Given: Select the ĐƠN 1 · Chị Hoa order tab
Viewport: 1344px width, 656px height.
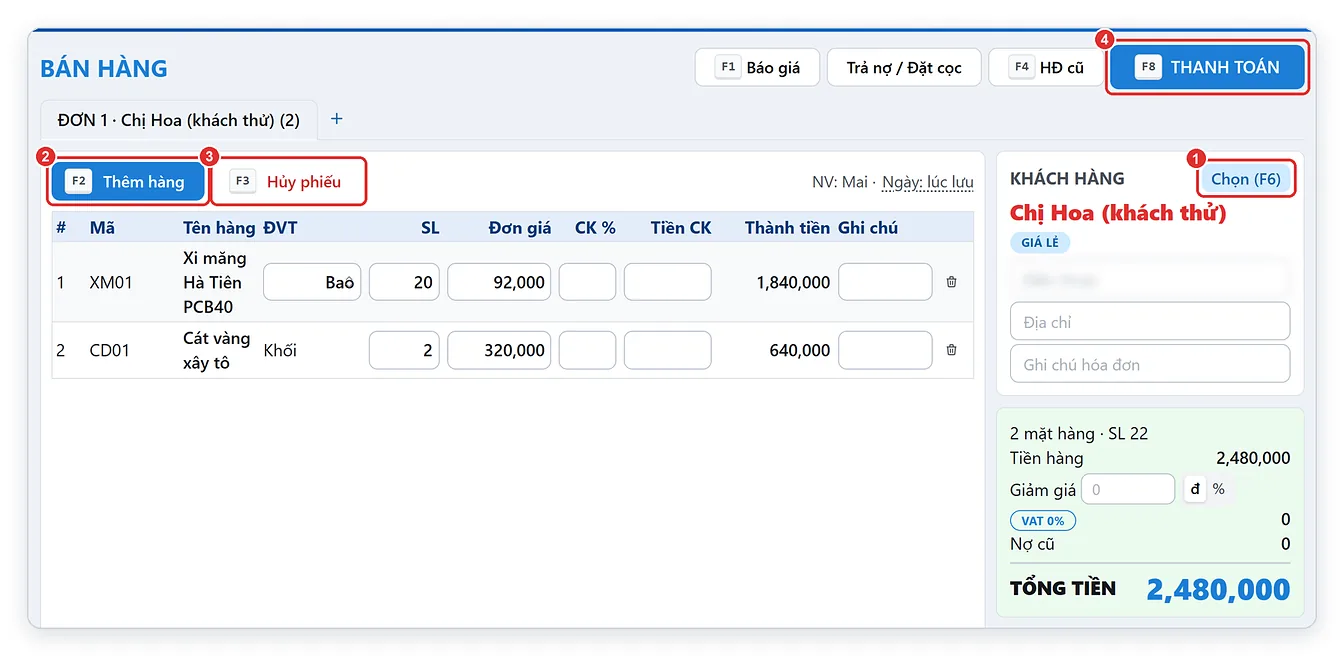Looking at the screenshot, I should 179,120.
